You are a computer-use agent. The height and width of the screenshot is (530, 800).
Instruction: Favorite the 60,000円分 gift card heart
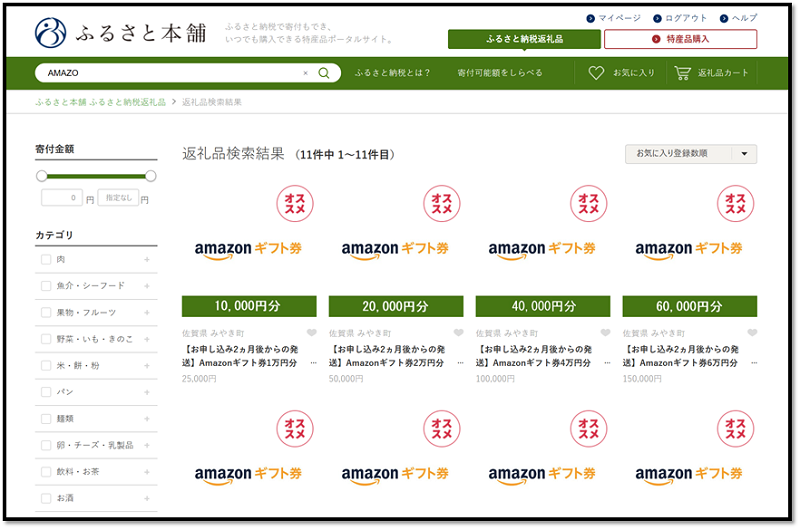[x=752, y=333]
